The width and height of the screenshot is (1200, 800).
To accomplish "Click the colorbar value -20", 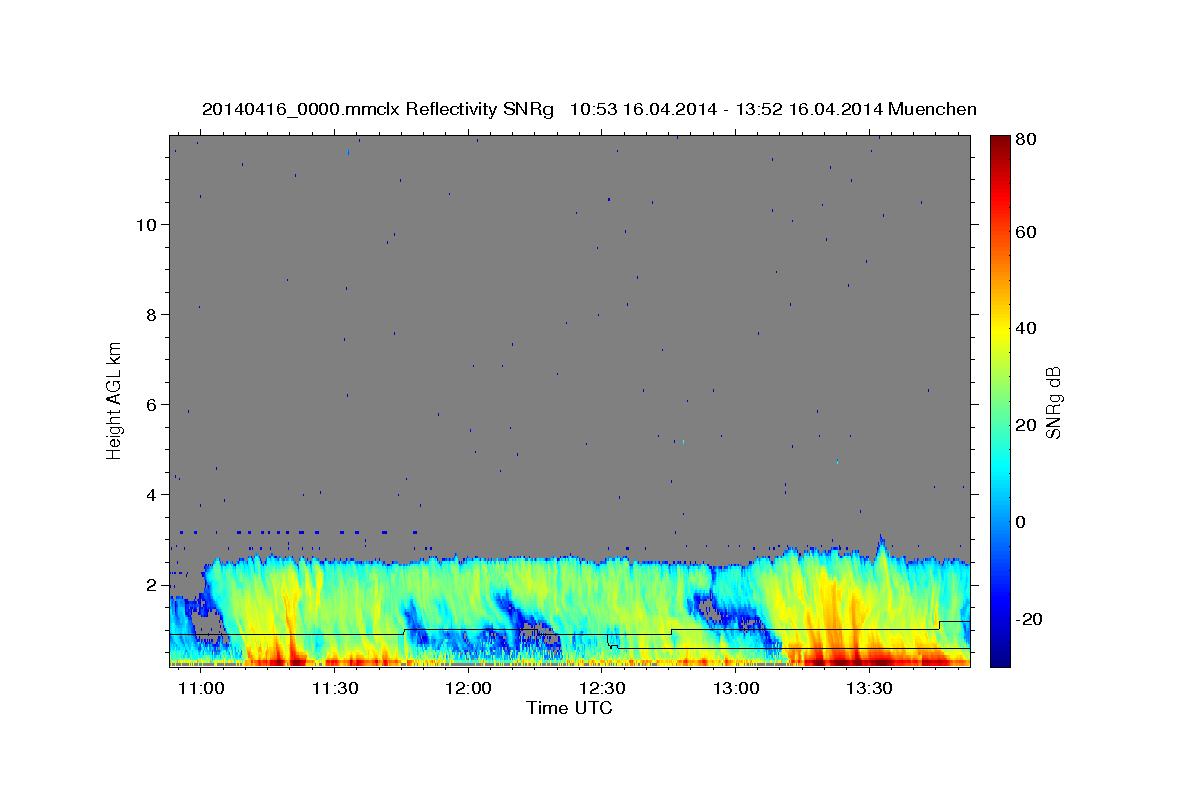I will point(1028,619).
